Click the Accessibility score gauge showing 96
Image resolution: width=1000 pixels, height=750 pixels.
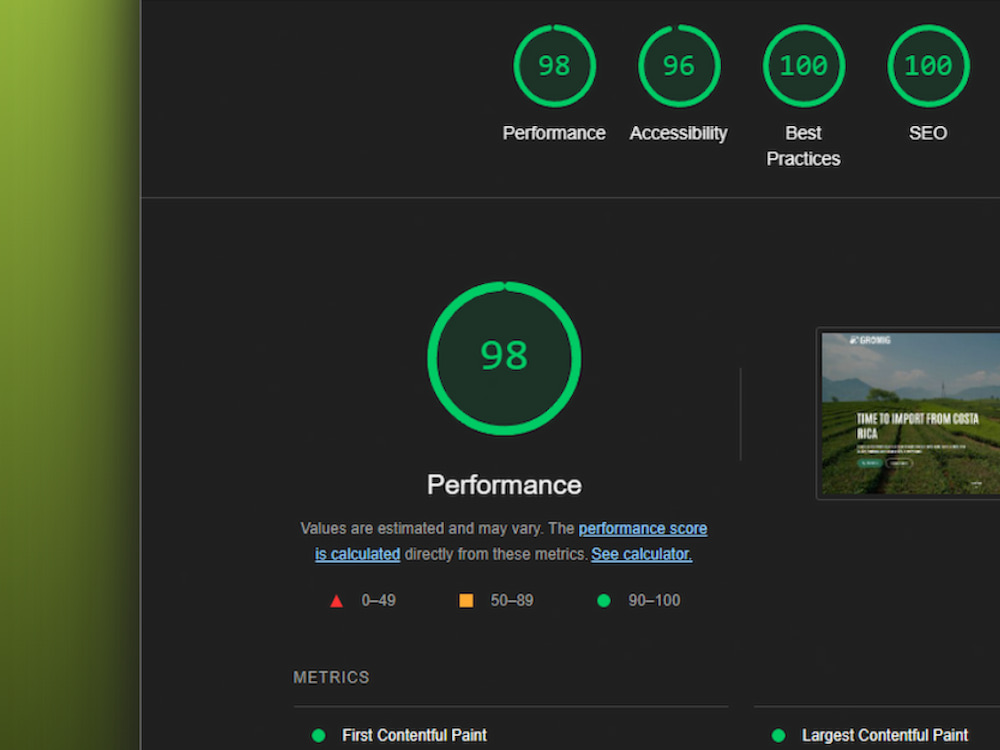pos(679,66)
